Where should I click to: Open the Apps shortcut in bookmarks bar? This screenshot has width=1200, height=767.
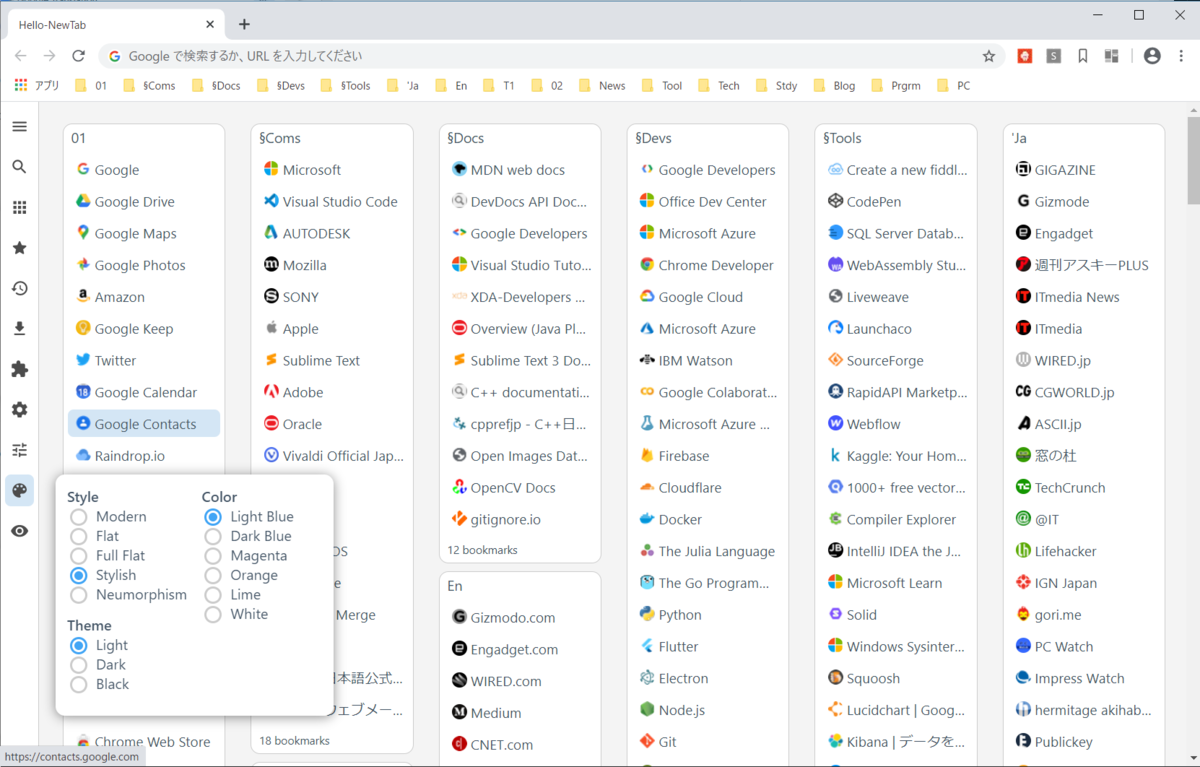click(37, 86)
